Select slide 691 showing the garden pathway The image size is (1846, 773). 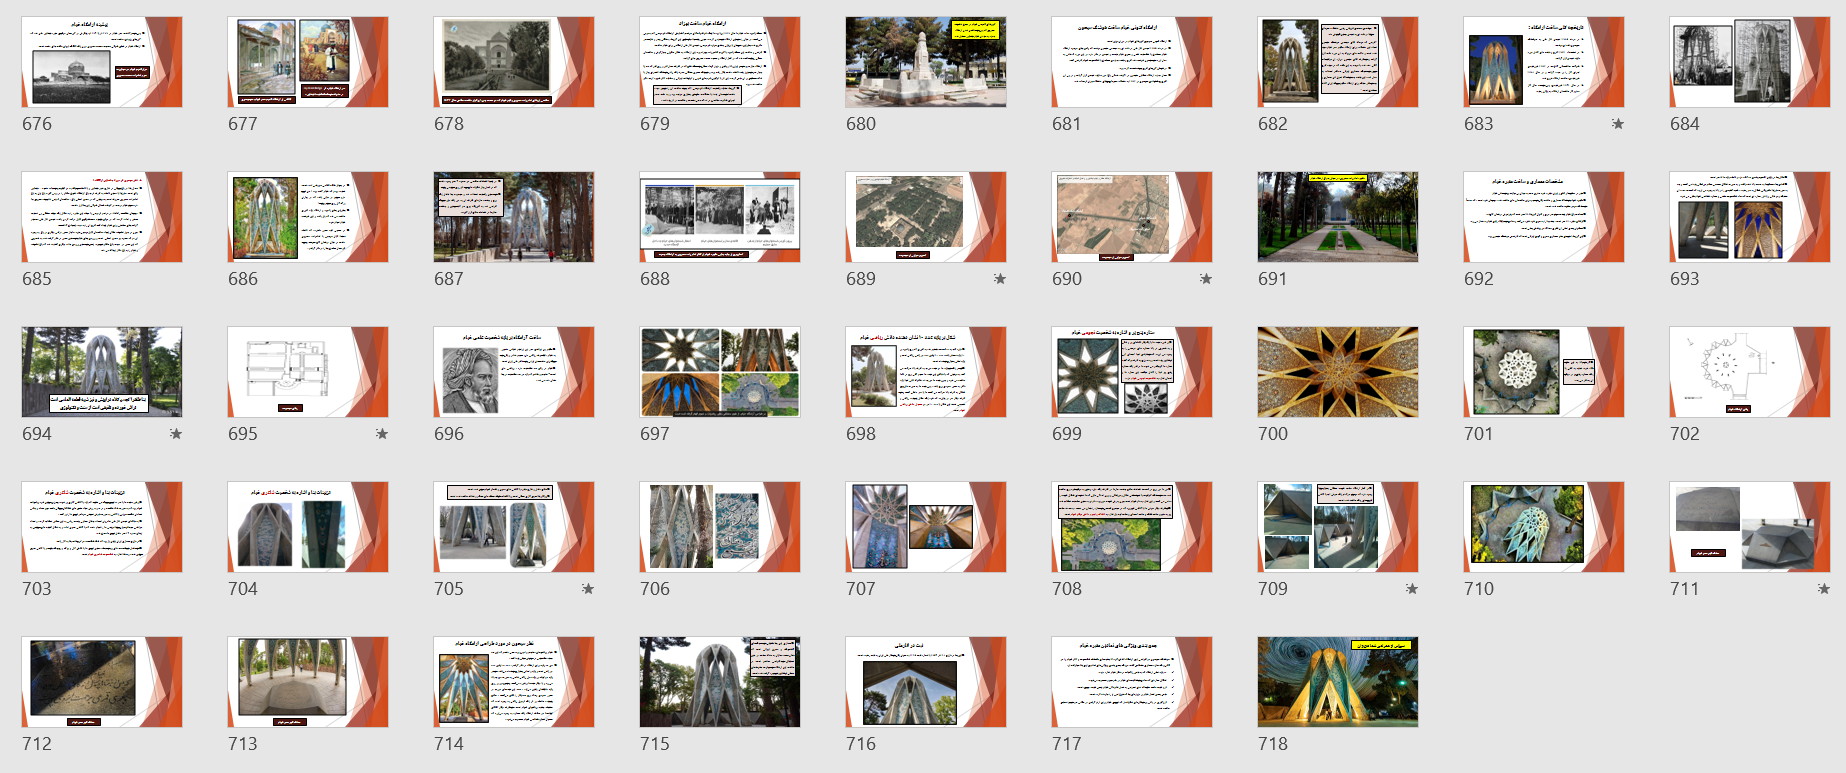click(1337, 217)
